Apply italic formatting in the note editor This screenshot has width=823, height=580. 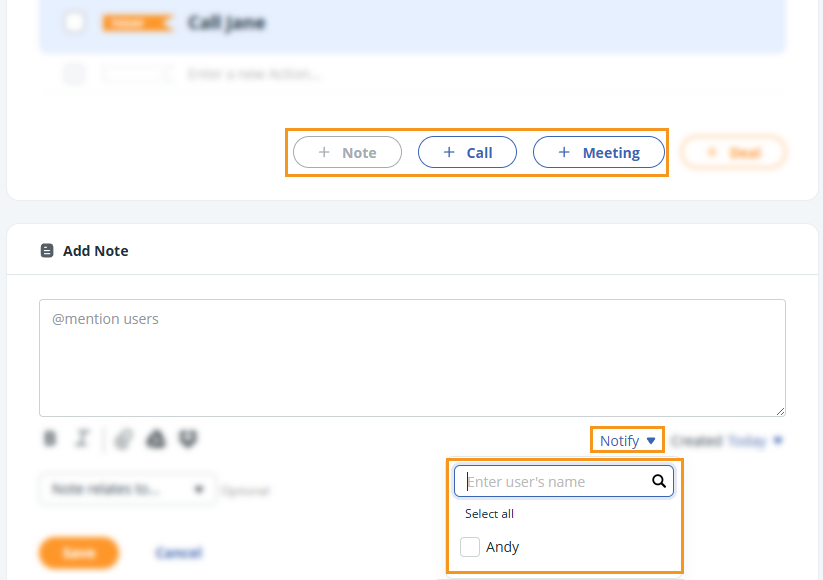pos(83,439)
